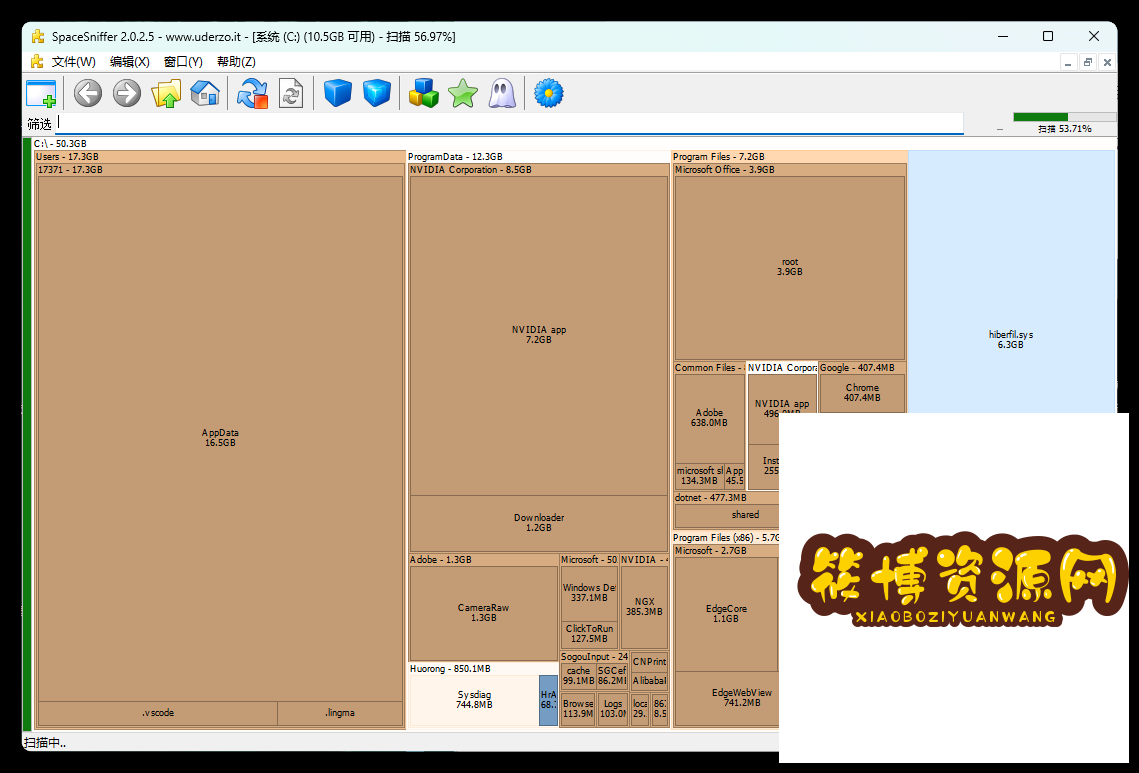Viewport: 1139px width, 773px height.
Task: Select the root 3.9GB block
Action: coord(790,267)
